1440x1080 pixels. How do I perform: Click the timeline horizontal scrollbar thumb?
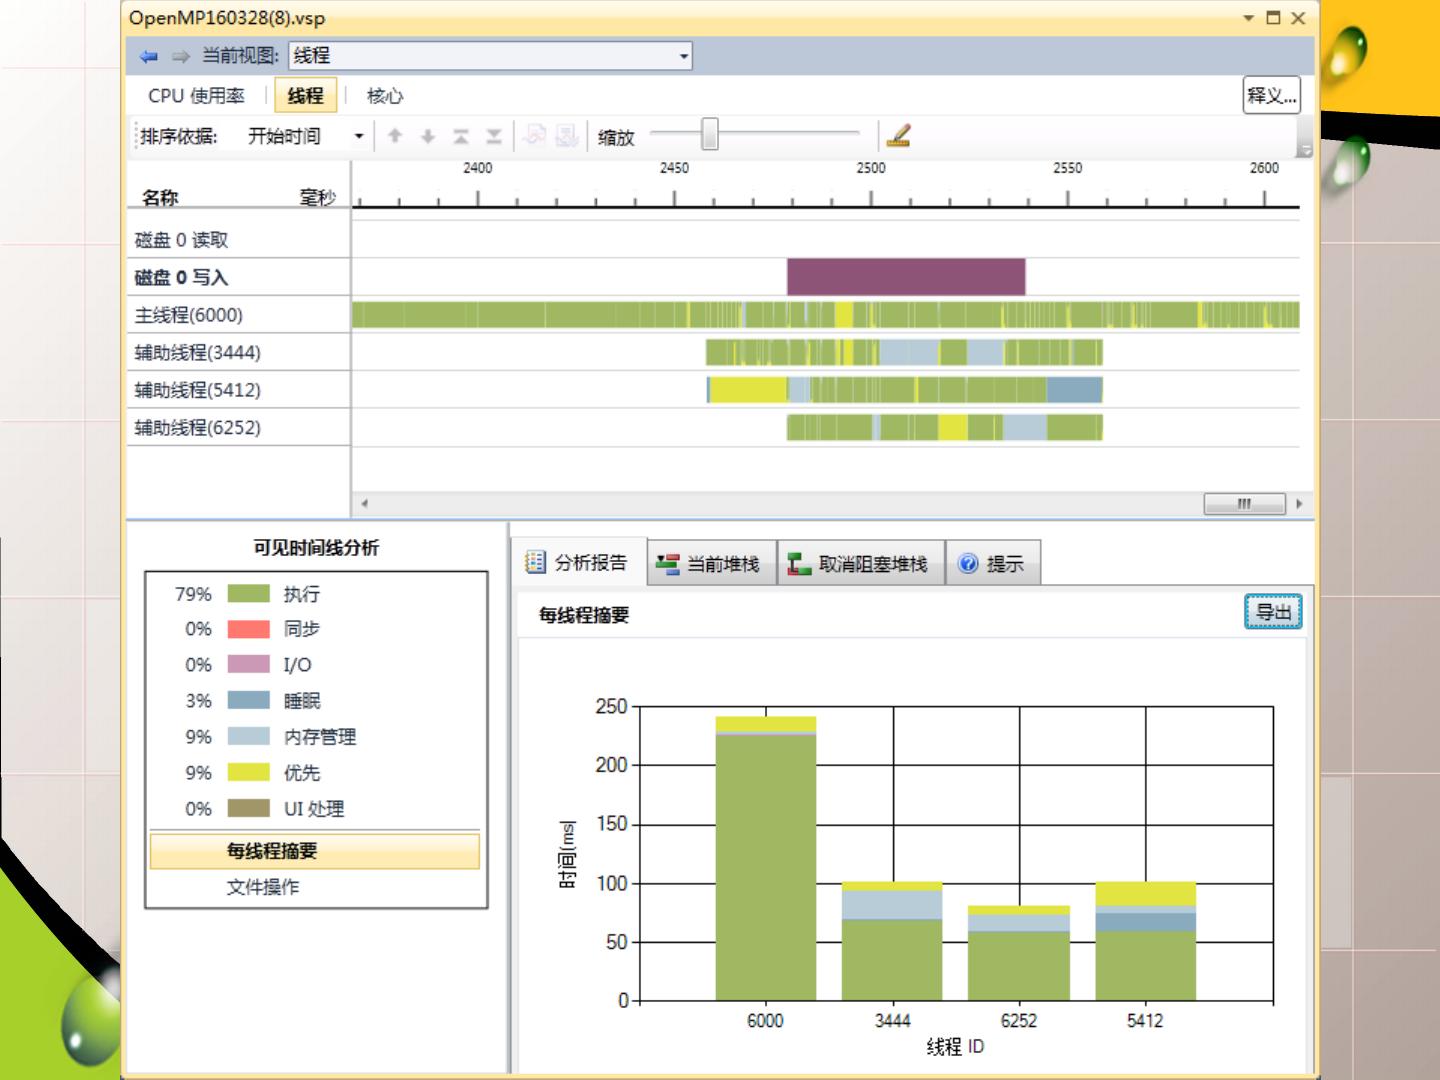click(1244, 503)
